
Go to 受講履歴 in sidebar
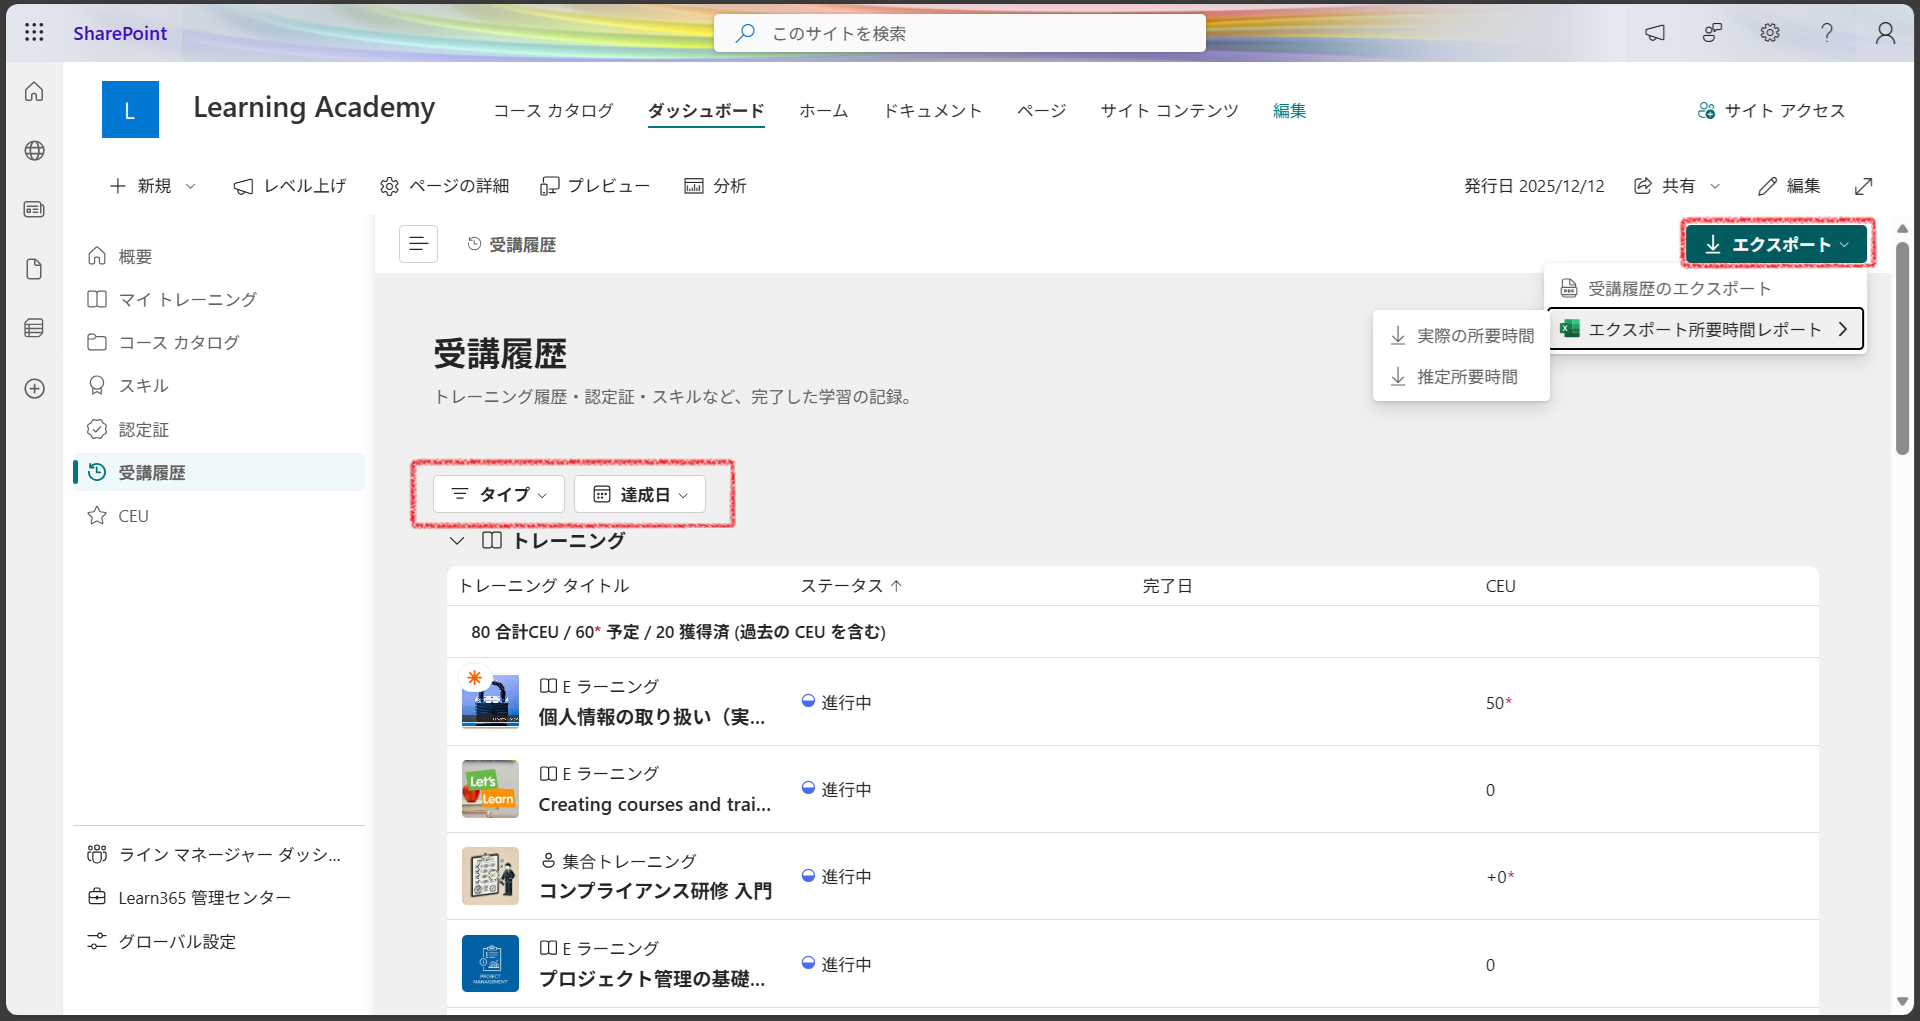click(219, 473)
